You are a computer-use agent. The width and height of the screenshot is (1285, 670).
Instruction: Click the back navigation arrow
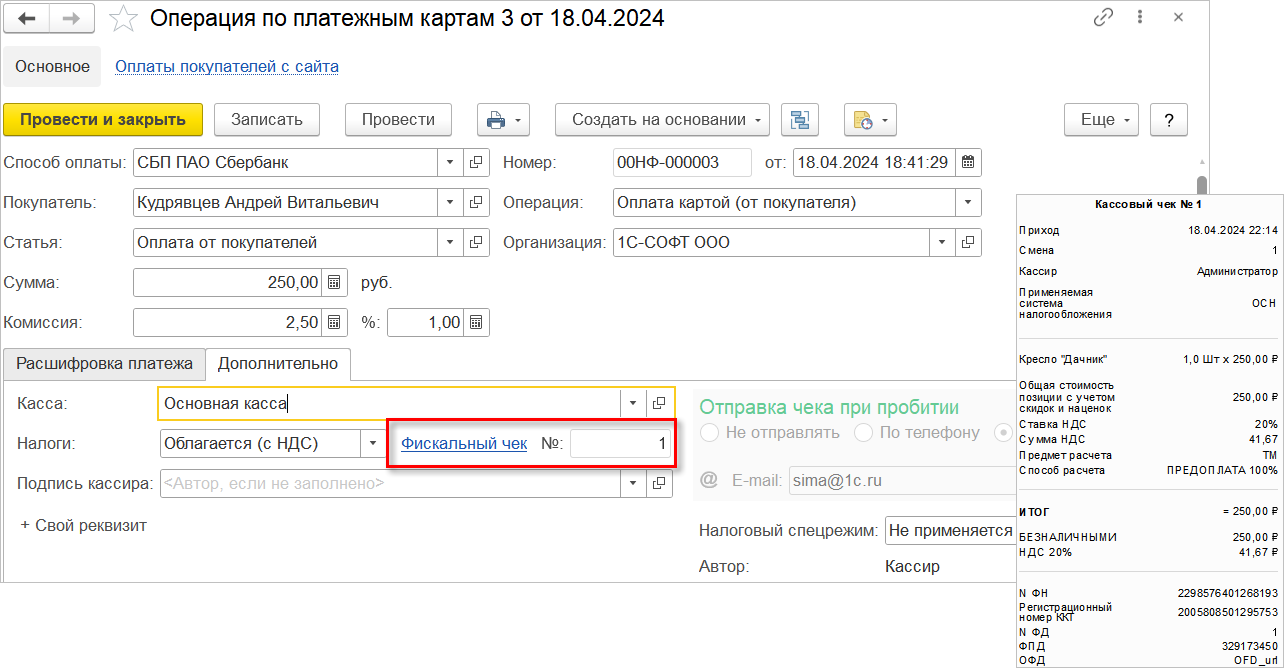click(28, 18)
